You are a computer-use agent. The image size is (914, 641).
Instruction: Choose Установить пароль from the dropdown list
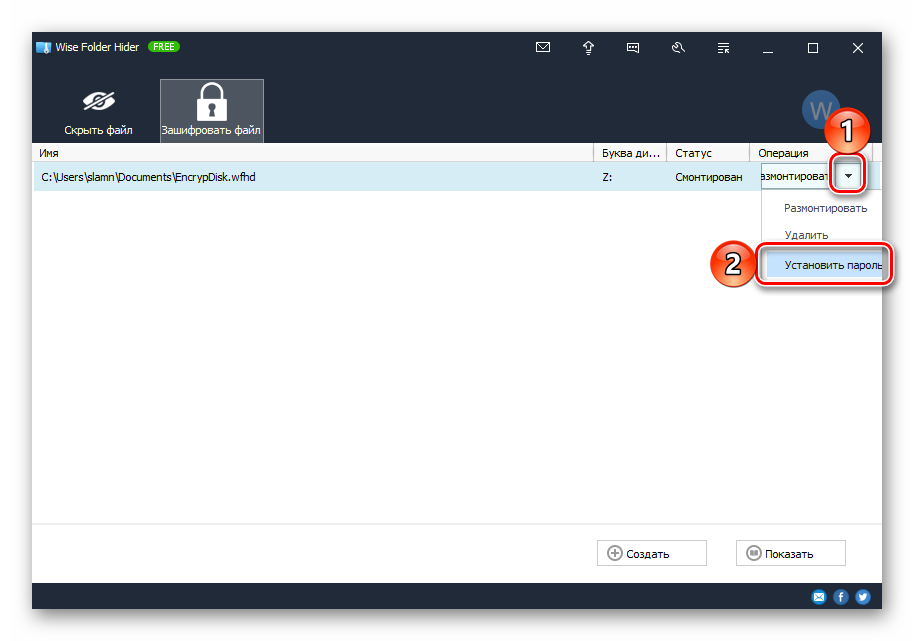(824, 265)
